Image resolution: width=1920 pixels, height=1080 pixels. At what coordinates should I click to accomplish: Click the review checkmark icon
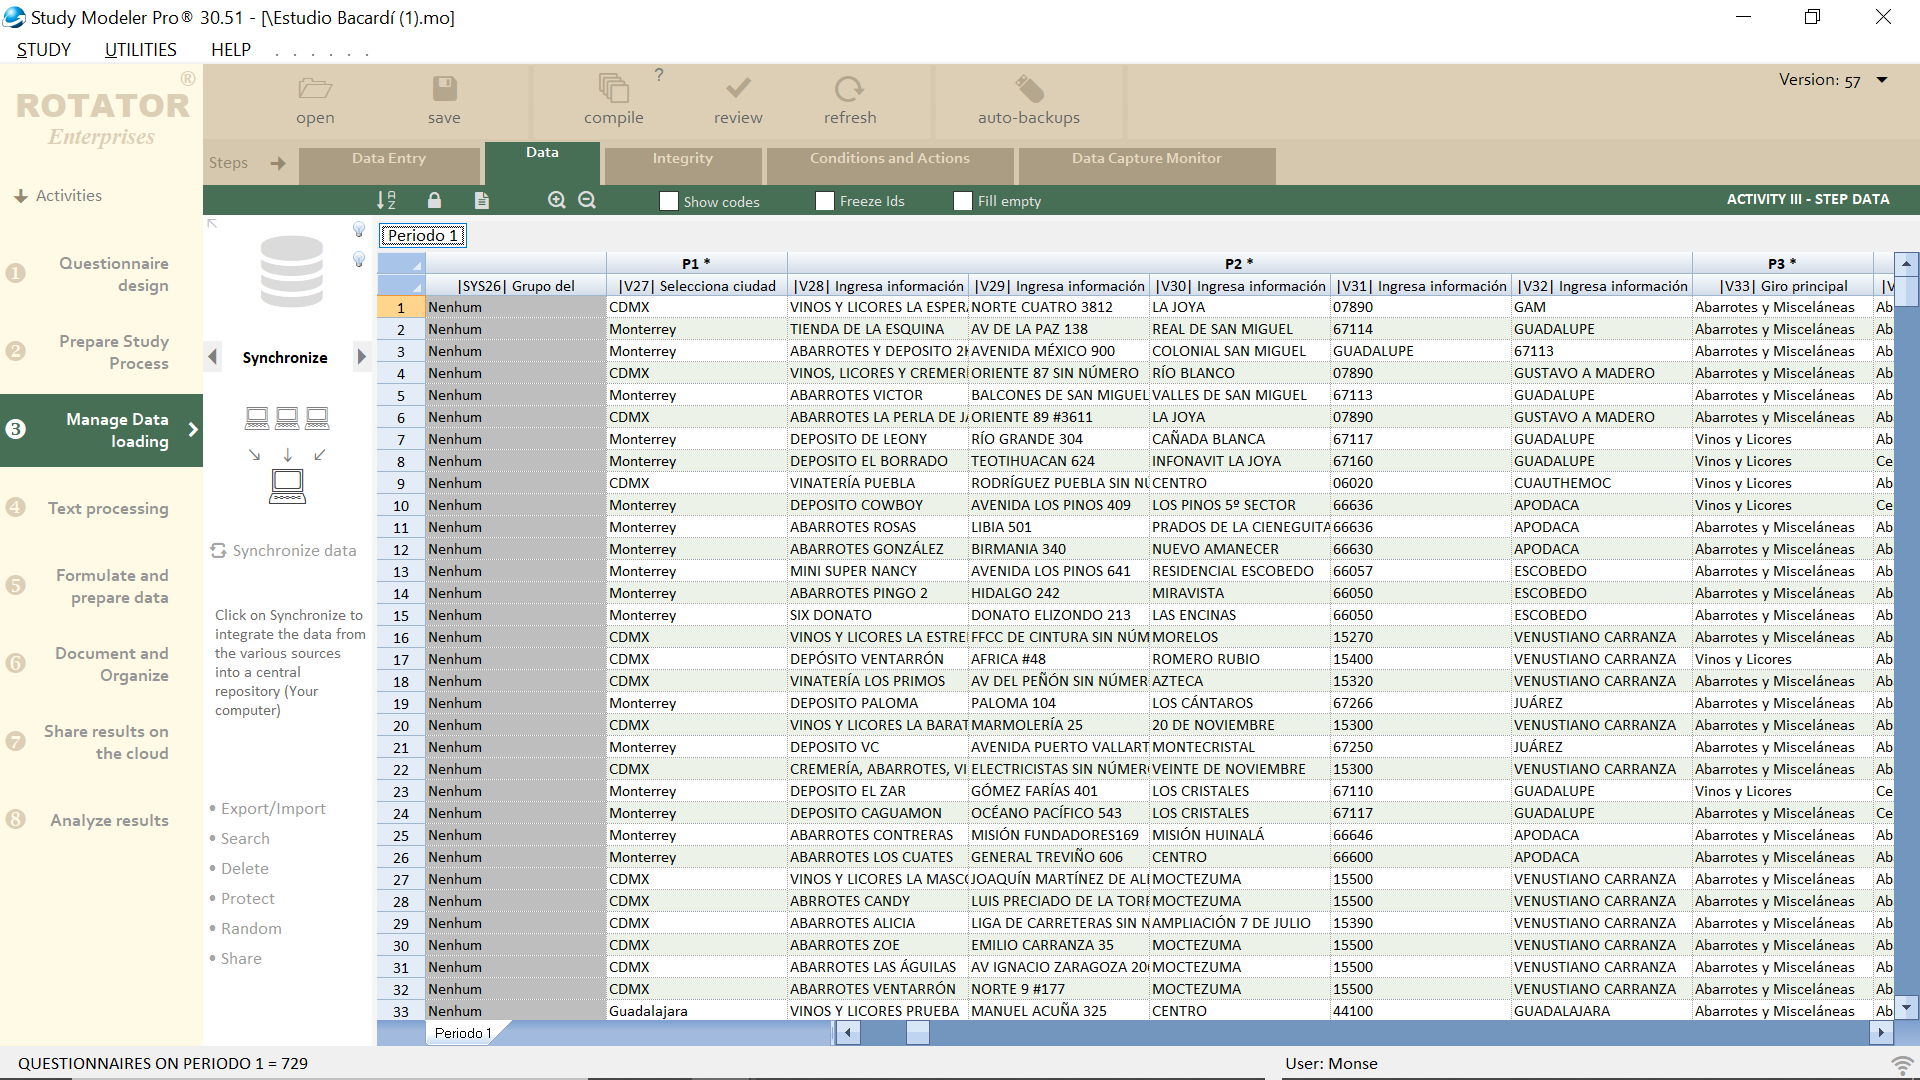pyautogui.click(x=738, y=89)
